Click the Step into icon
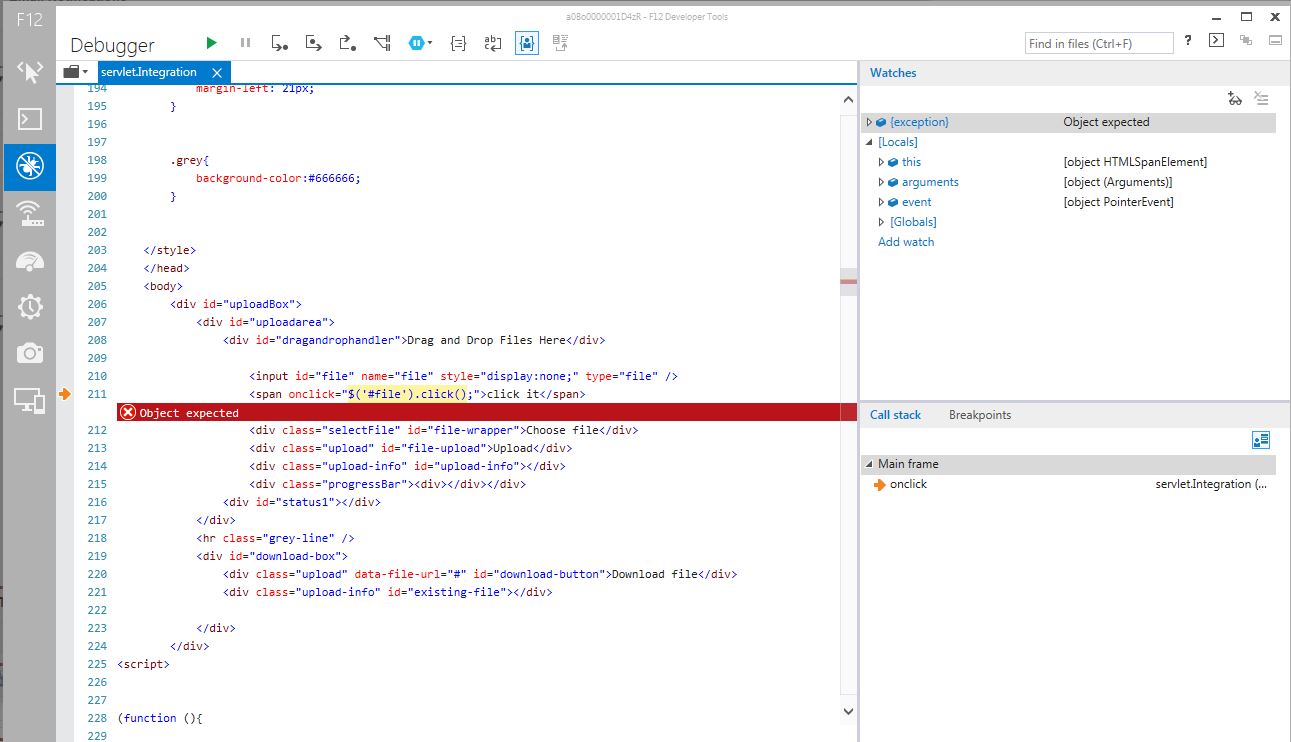 [x=280, y=43]
